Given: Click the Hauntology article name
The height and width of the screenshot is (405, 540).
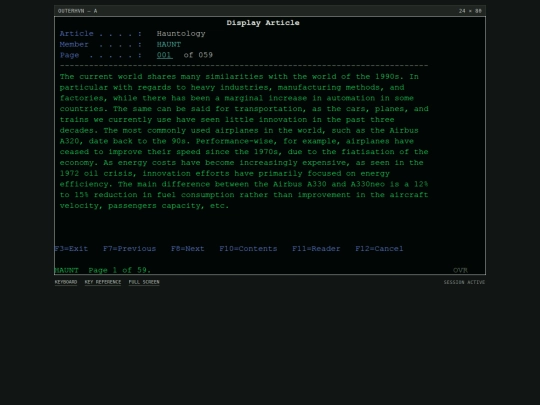Looking at the screenshot, I should tap(181, 34).
